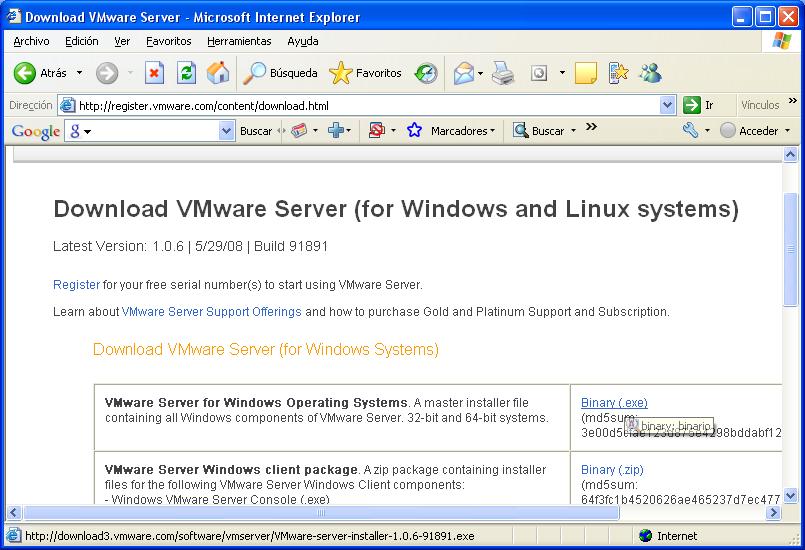This screenshot has width=805, height=550.
Task: Open the Búsqueda search panel
Action: coord(281,73)
